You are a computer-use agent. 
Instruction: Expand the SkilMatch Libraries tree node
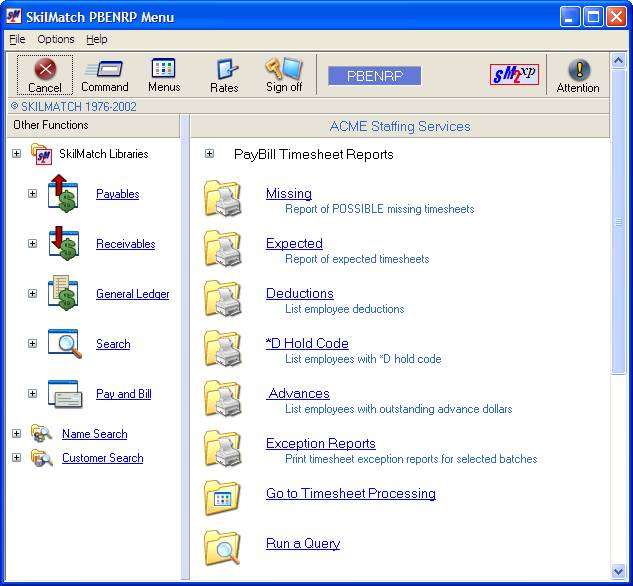(17, 154)
